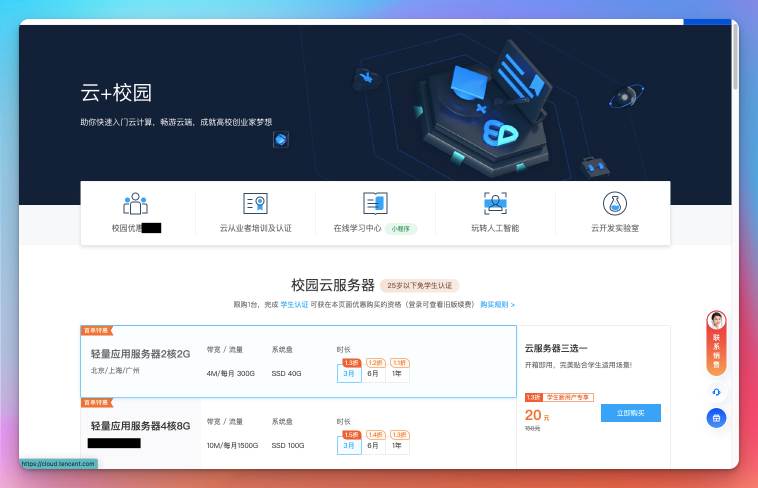
Task: Select 1年 duration for 2核2G server
Action: coord(397,373)
